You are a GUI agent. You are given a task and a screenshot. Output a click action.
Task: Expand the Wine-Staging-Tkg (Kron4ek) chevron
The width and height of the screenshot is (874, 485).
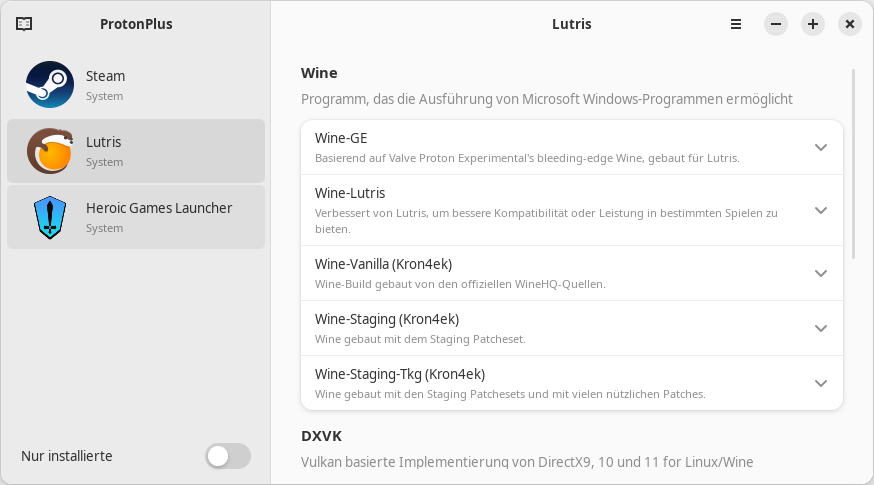(x=820, y=383)
